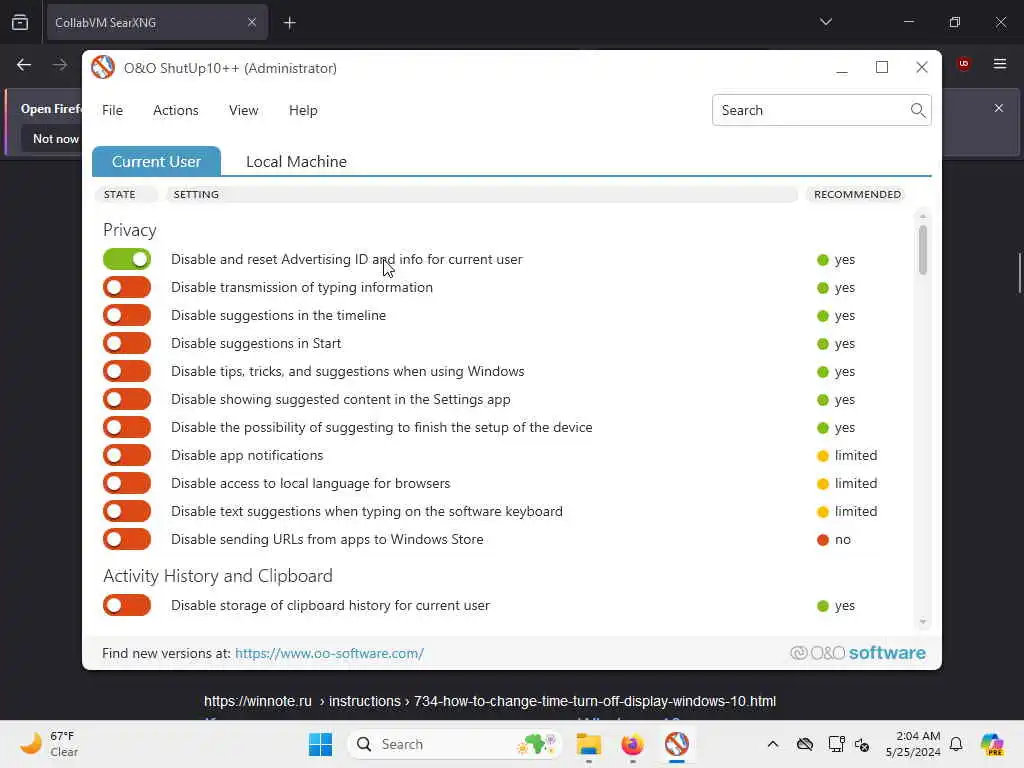1024x768 pixels.
Task: Click the display network tray icon
Action: (836, 744)
